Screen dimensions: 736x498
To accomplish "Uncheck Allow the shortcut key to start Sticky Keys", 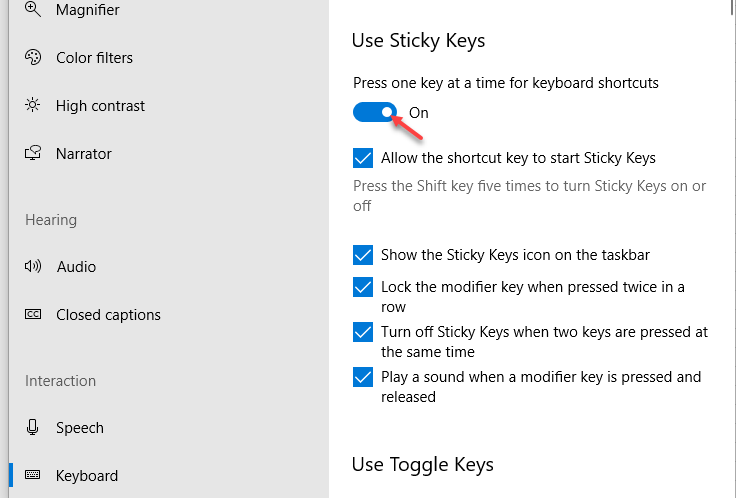I will [x=363, y=158].
